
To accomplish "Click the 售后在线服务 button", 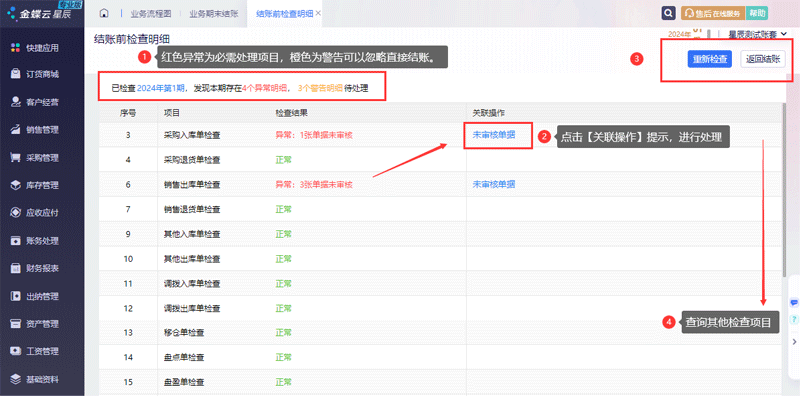I will click(712, 13).
